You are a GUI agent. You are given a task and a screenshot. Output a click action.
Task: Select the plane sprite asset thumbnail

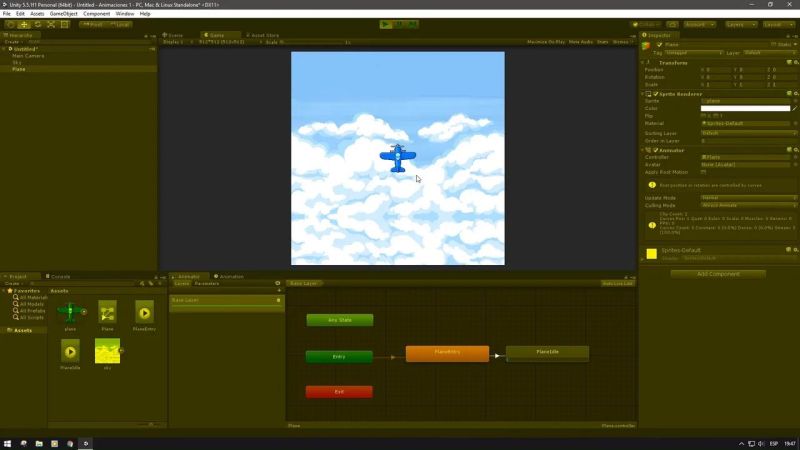pos(70,313)
